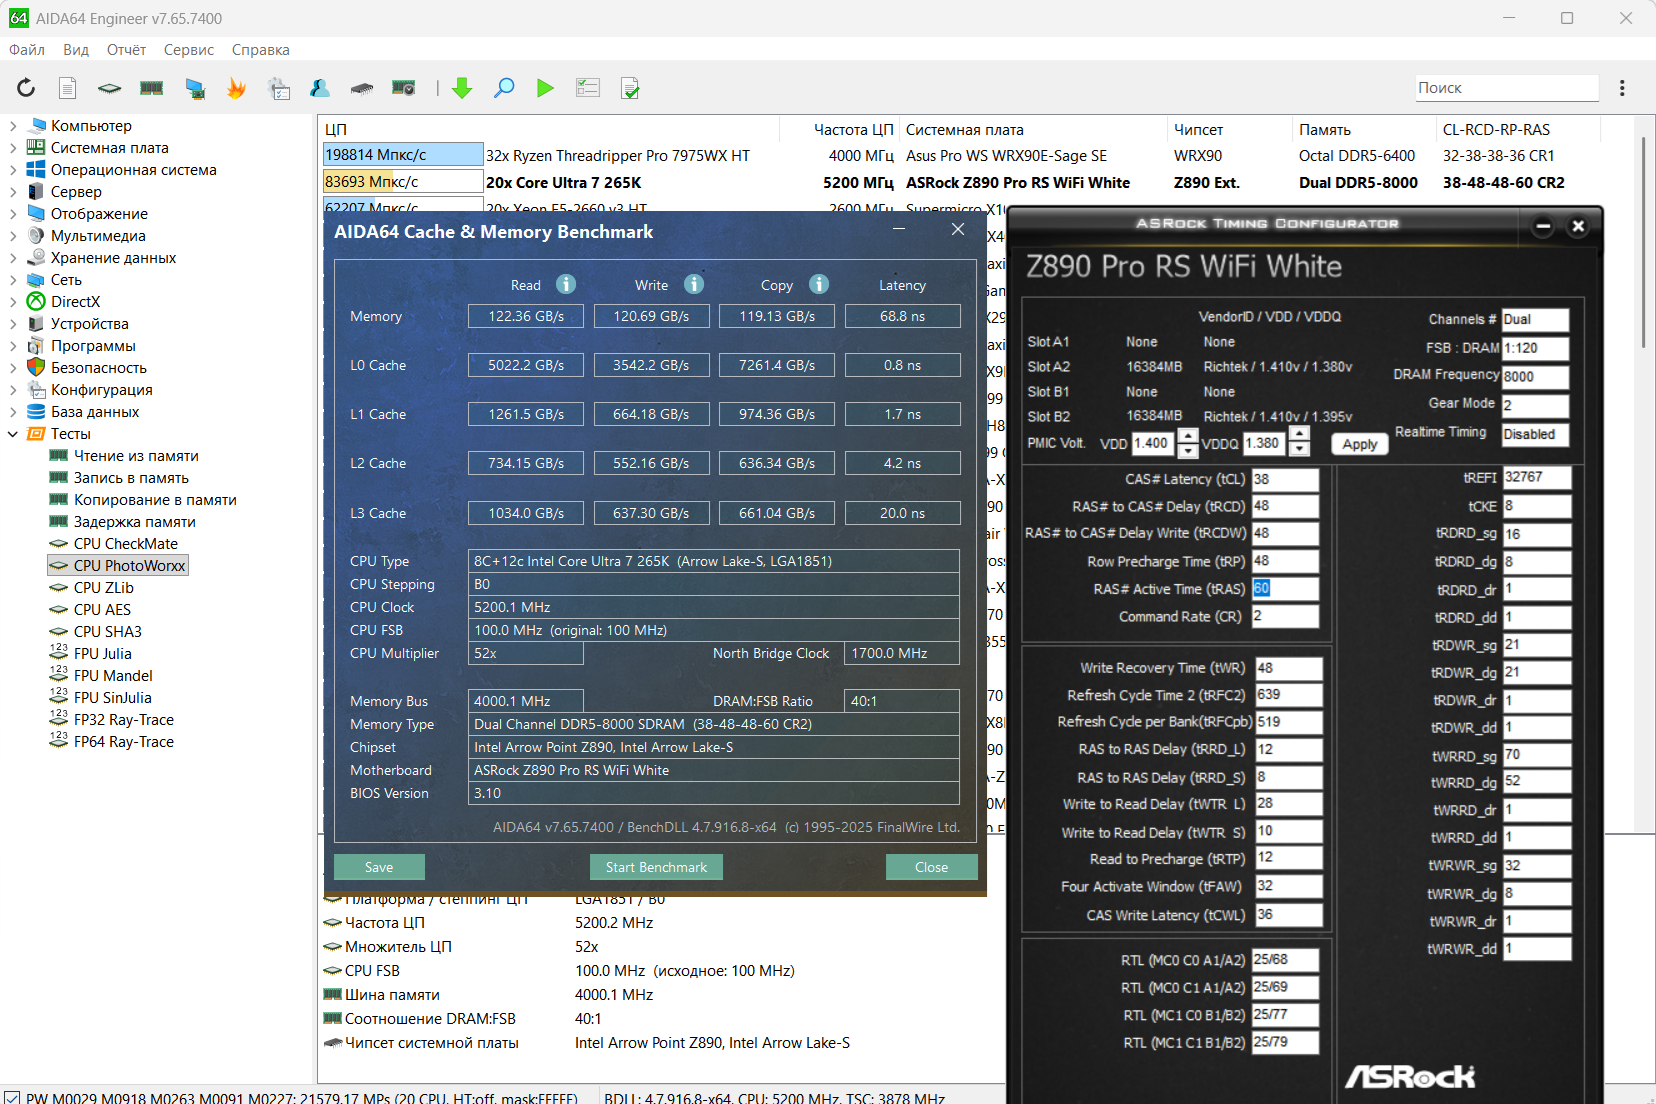Open the three-dot menu beside search field

[1622, 88]
